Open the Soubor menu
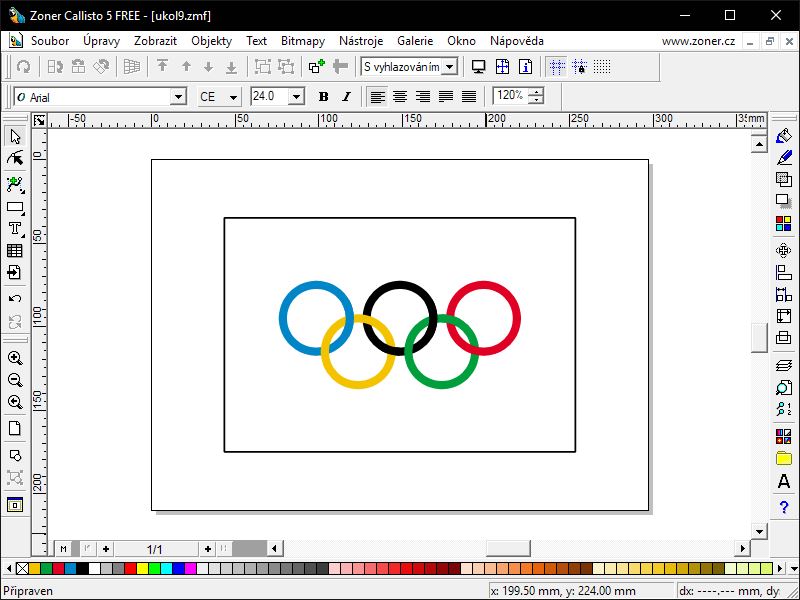 50,41
